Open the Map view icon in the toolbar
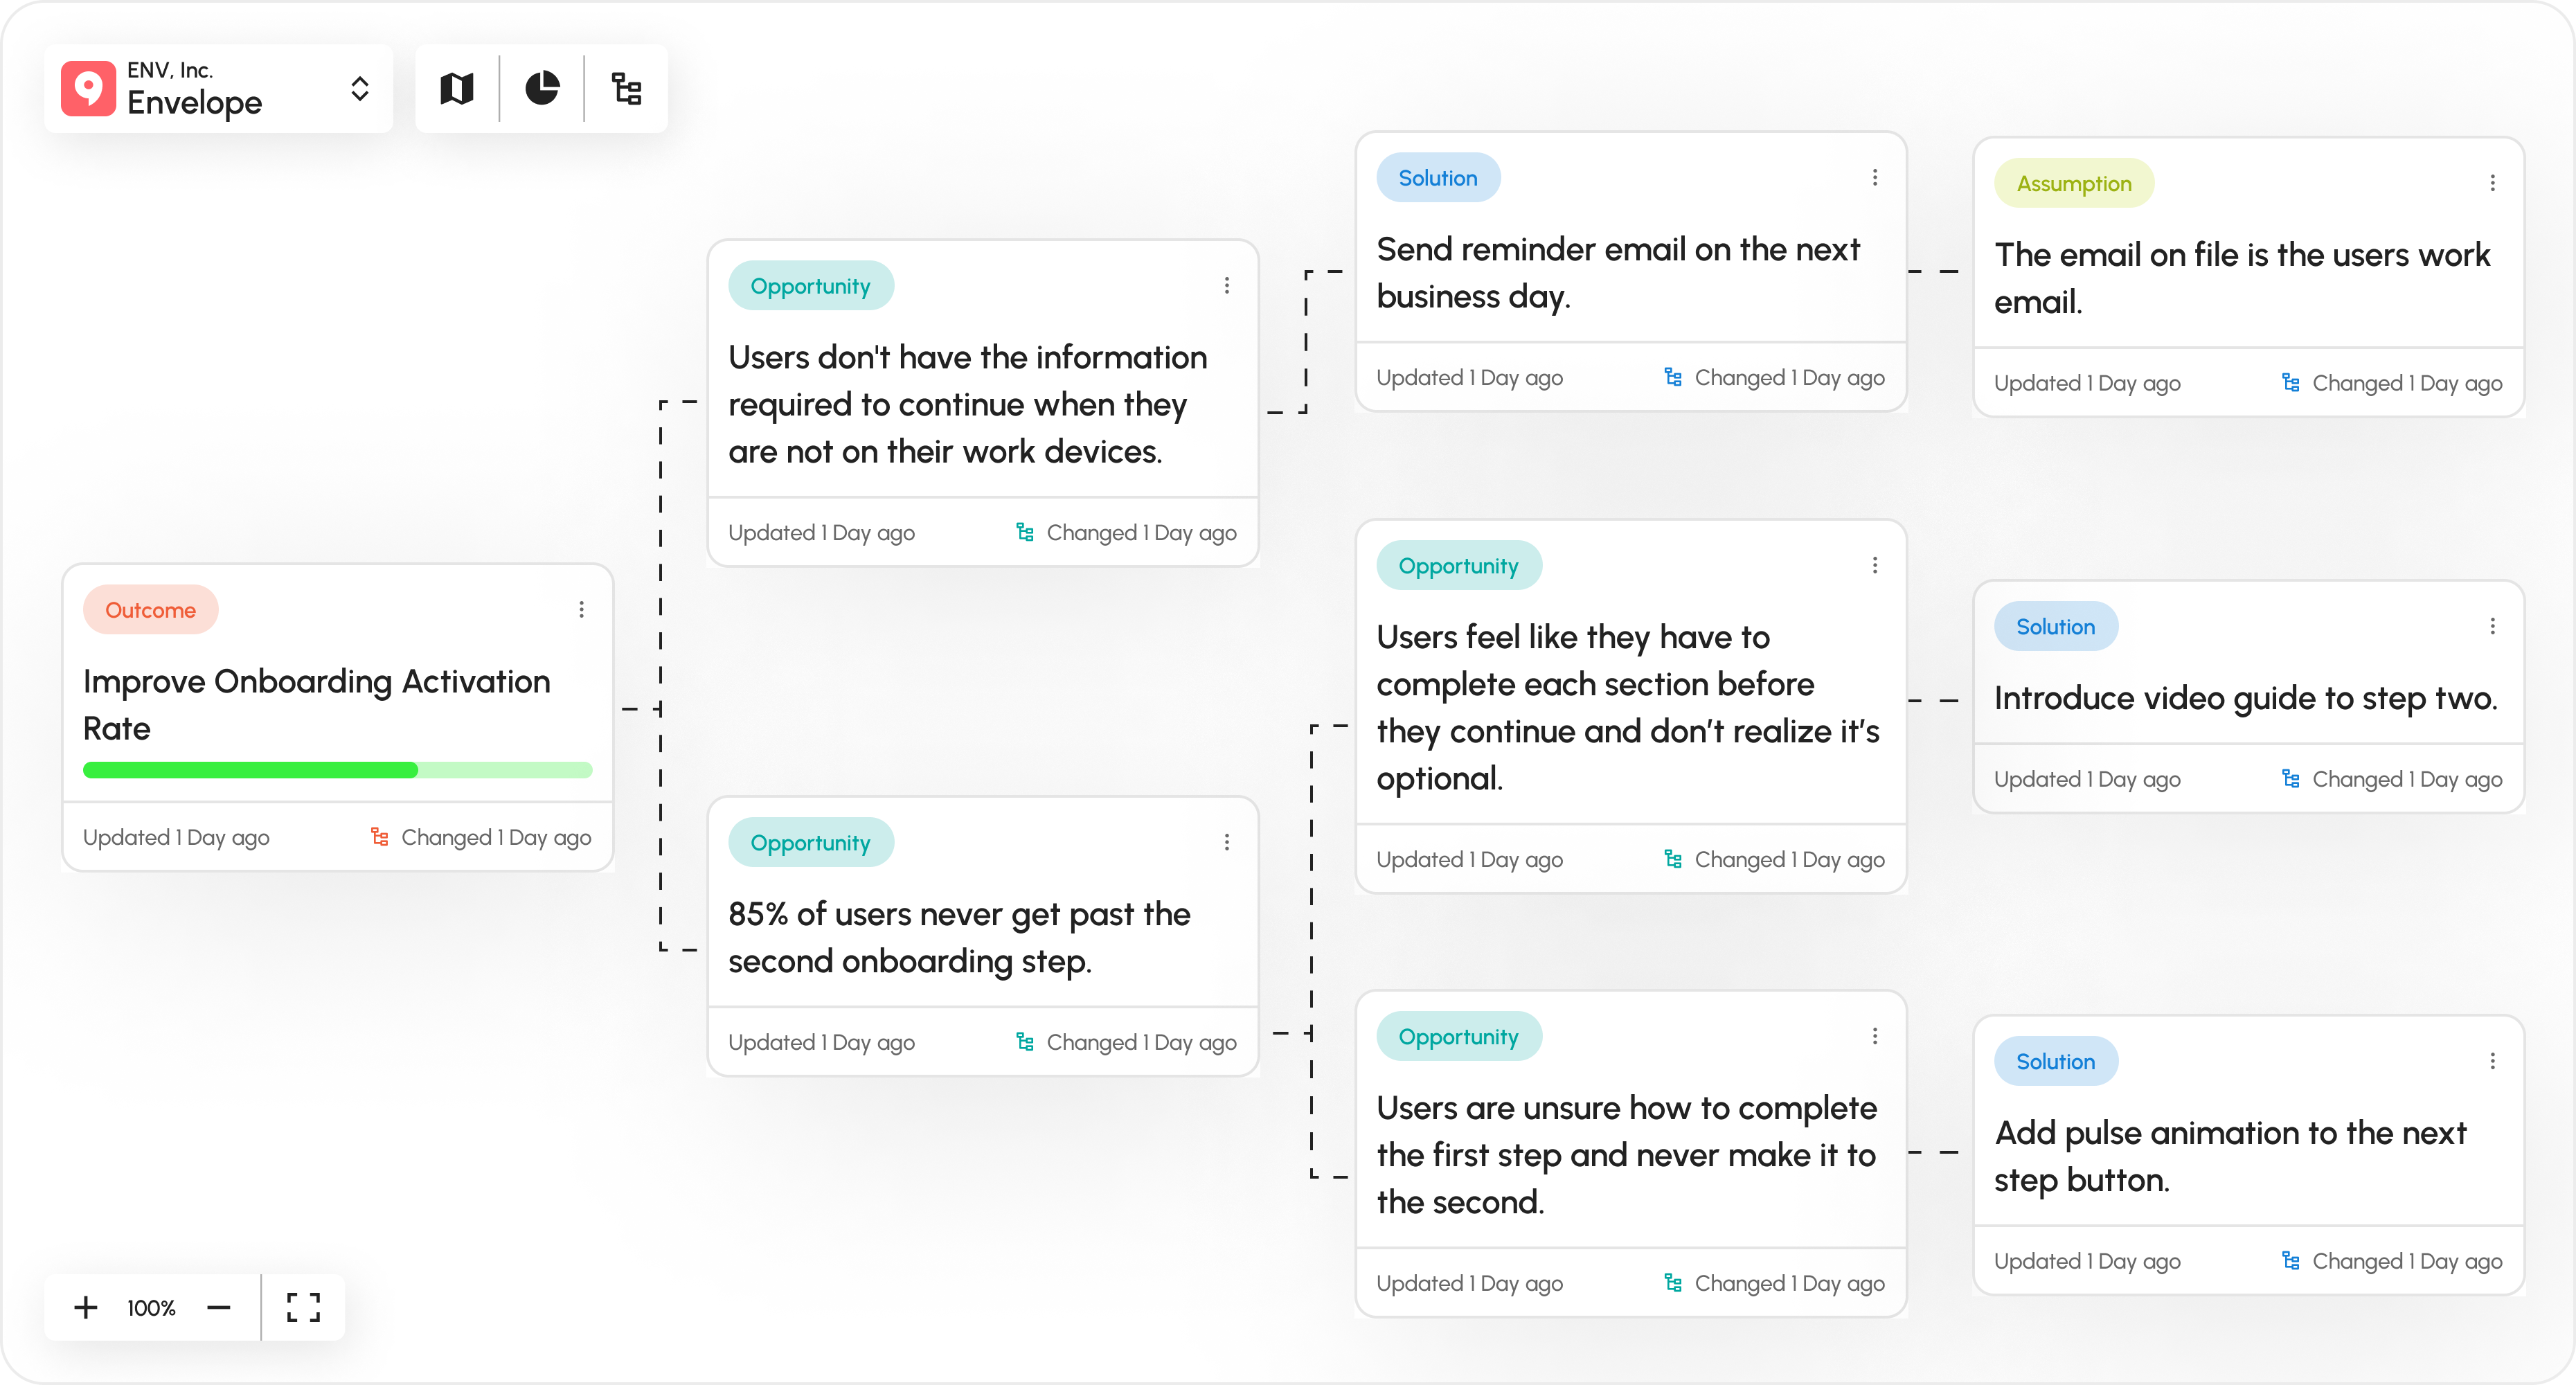2576x1385 pixels. [x=456, y=89]
